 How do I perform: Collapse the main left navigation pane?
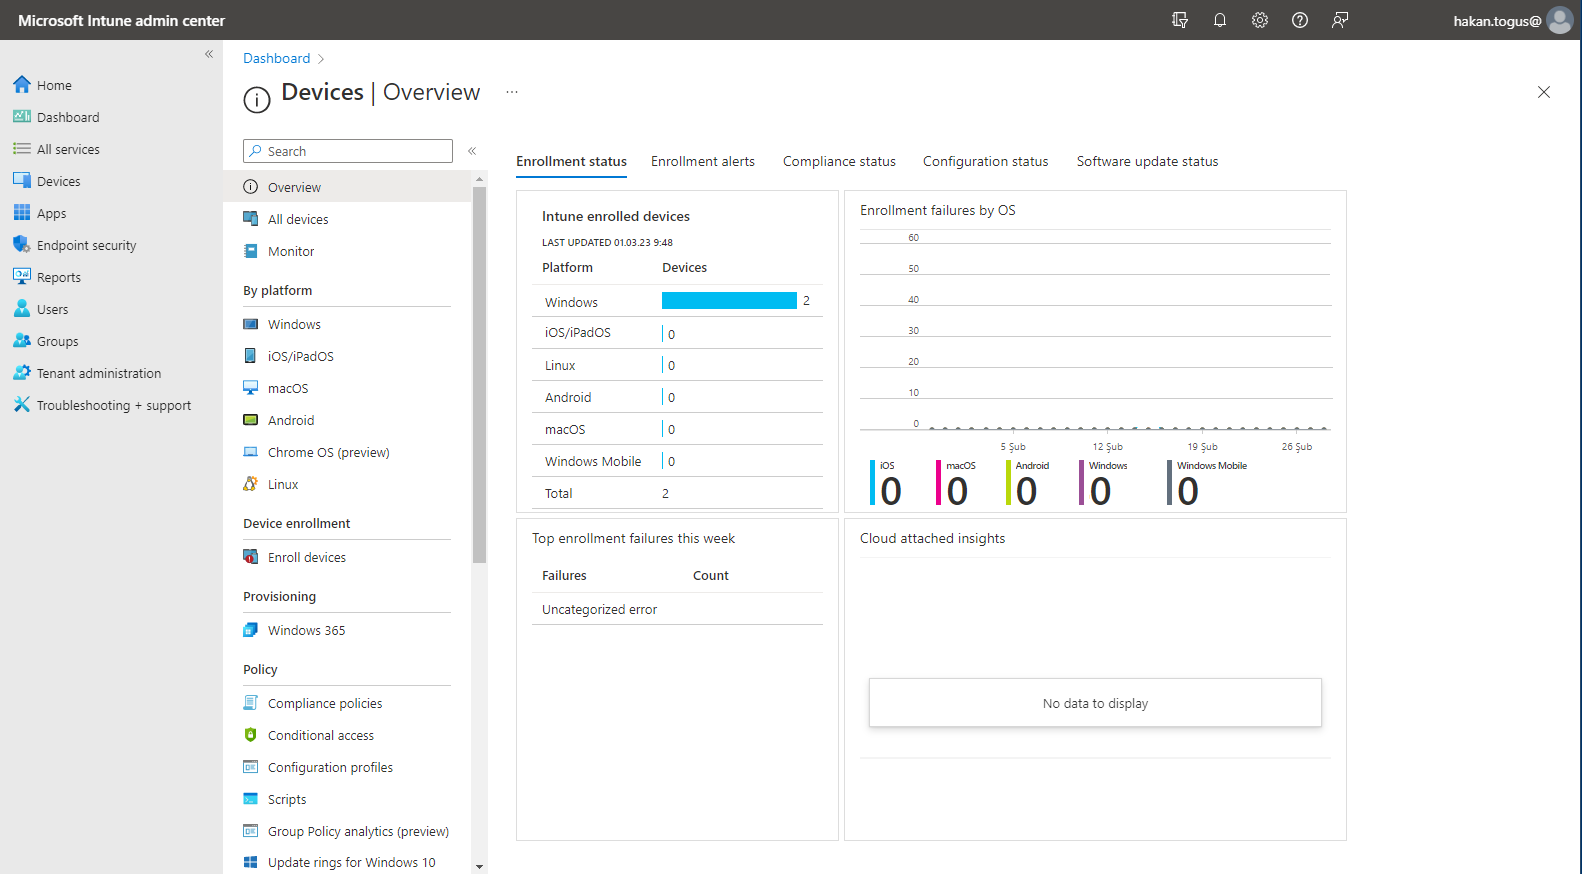tap(209, 54)
